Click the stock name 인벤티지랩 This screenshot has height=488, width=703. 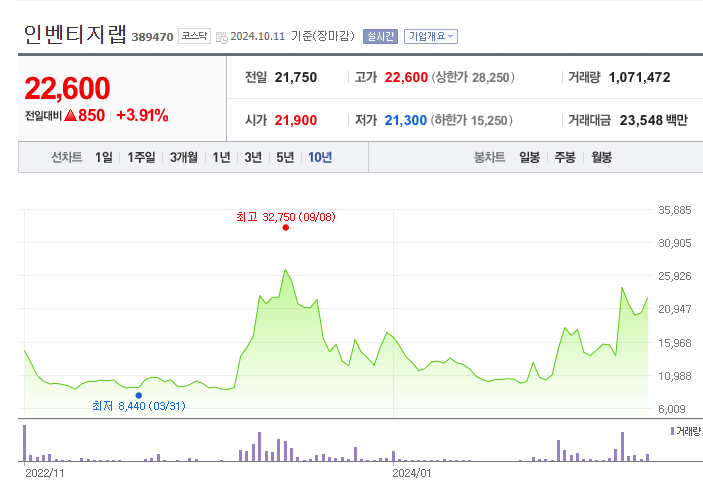pyautogui.click(x=75, y=35)
